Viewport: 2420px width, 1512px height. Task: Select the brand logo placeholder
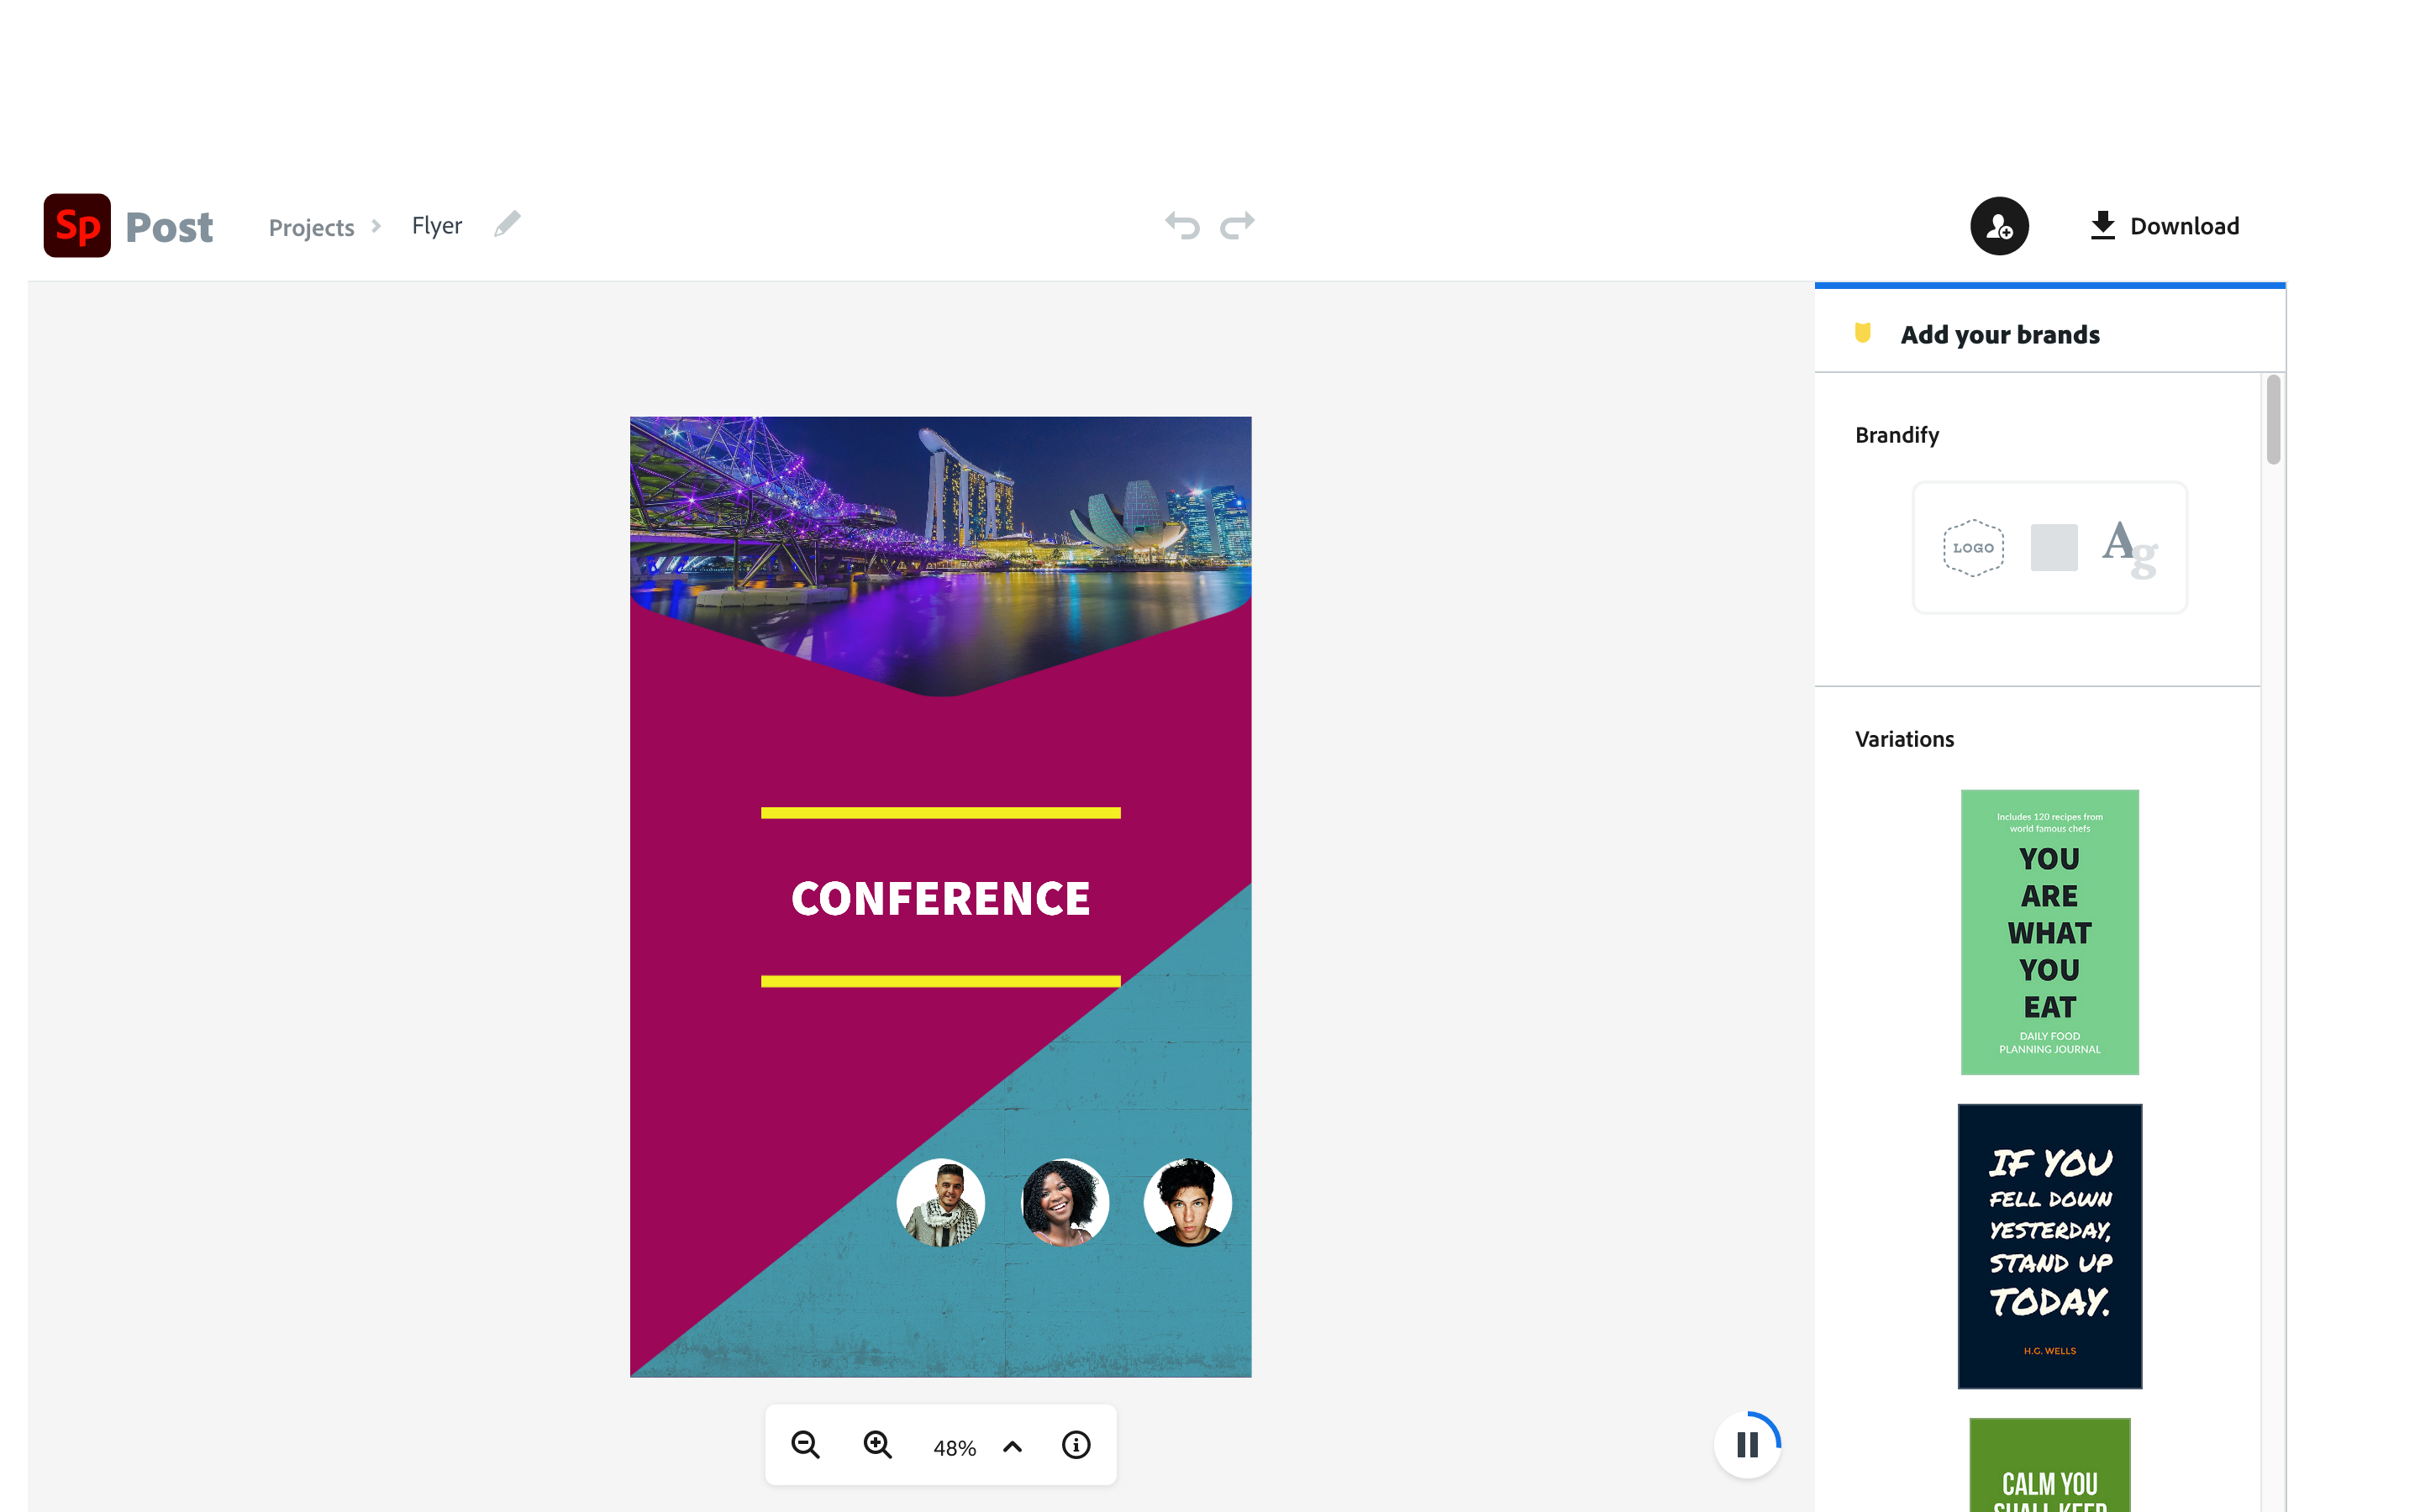pyautogui.click(x=1973, y=548)
